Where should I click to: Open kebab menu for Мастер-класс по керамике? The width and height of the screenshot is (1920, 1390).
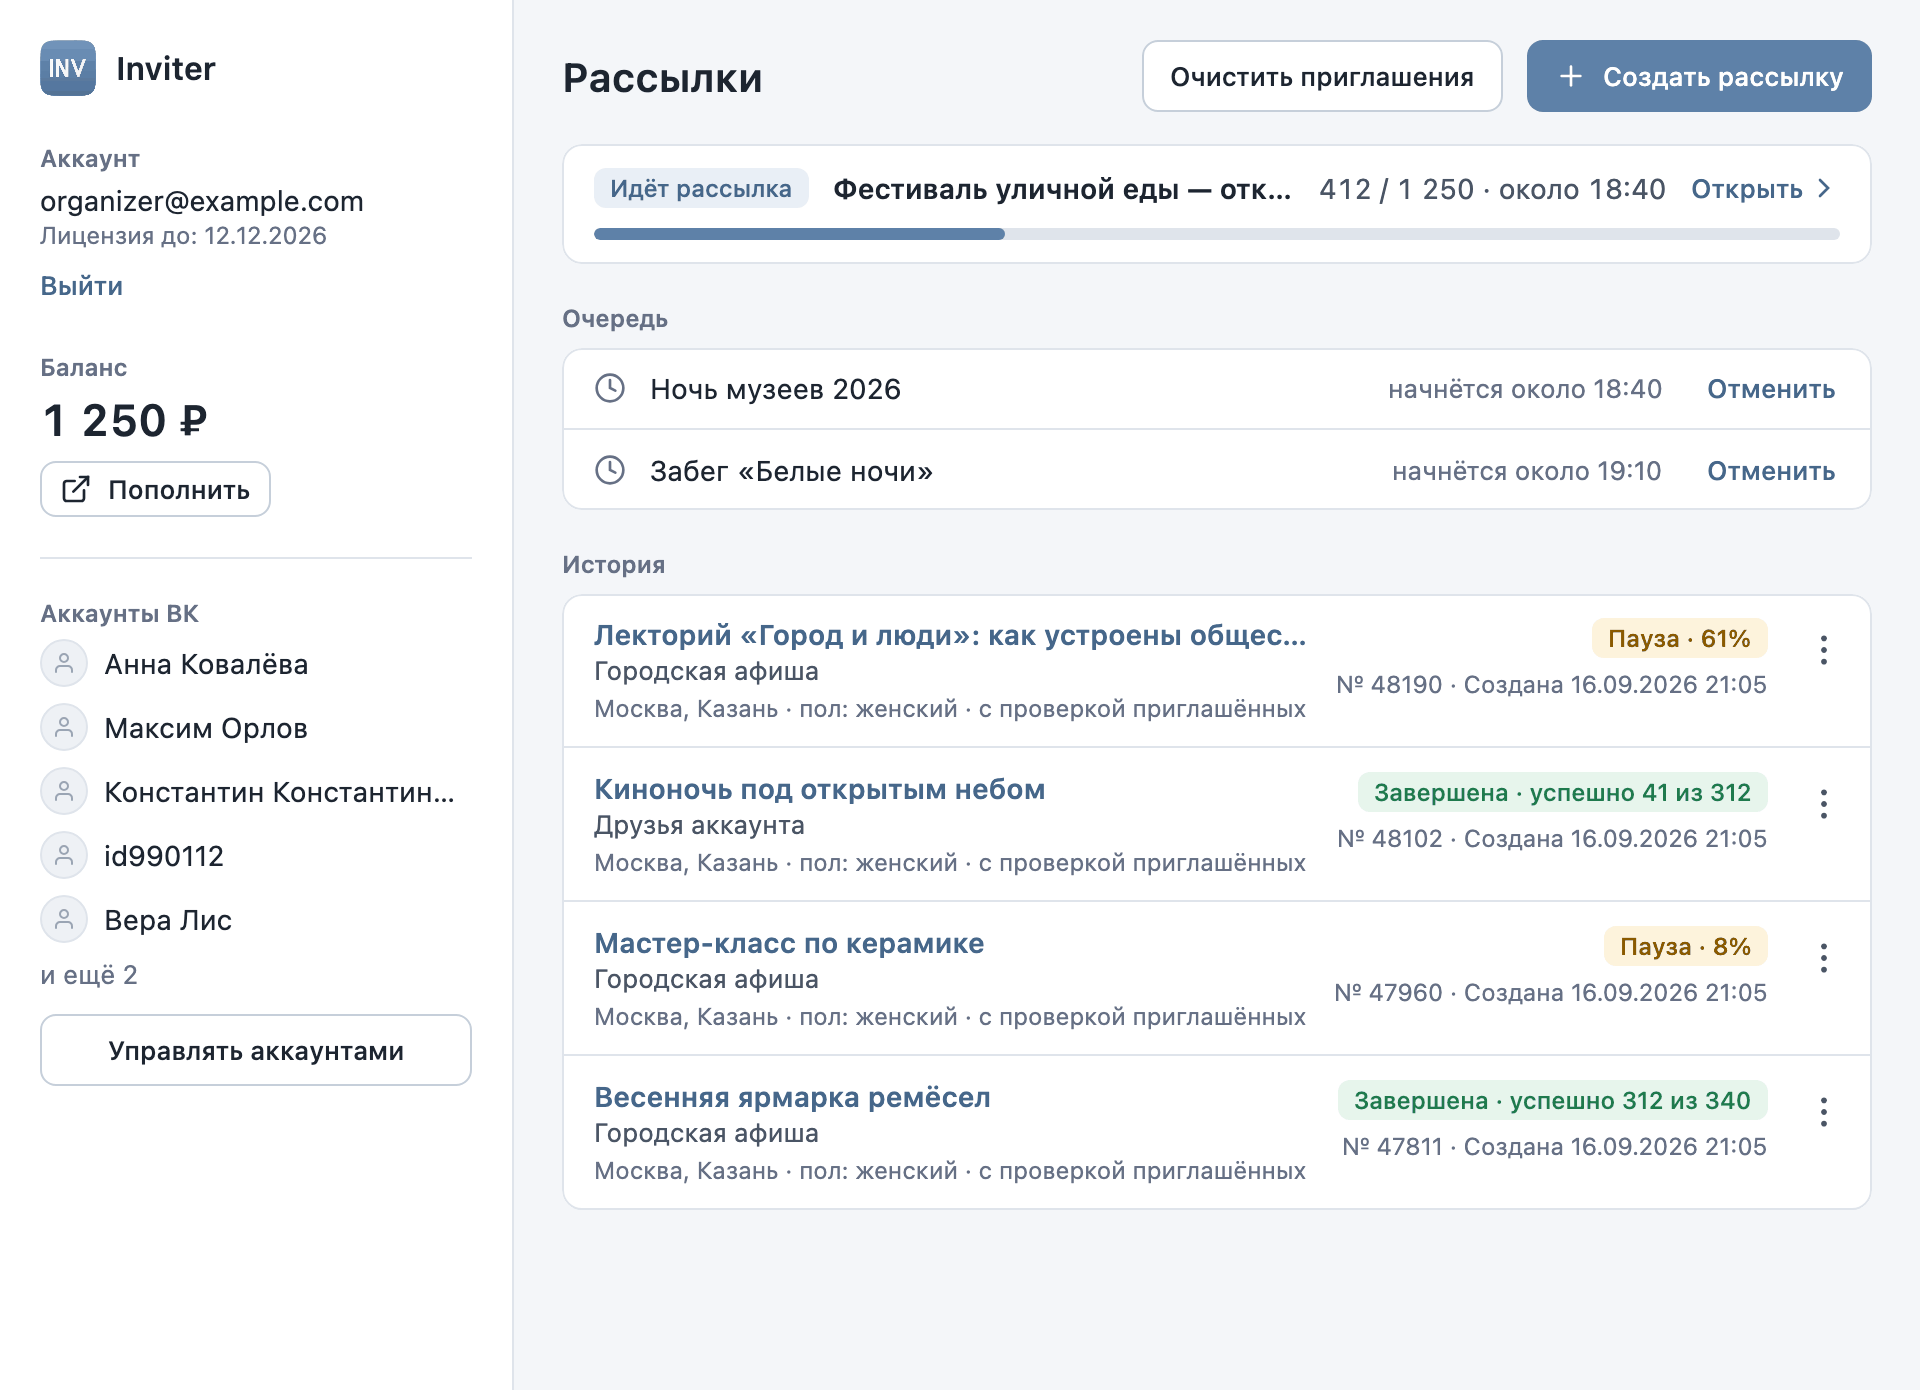coord(1824,958)
